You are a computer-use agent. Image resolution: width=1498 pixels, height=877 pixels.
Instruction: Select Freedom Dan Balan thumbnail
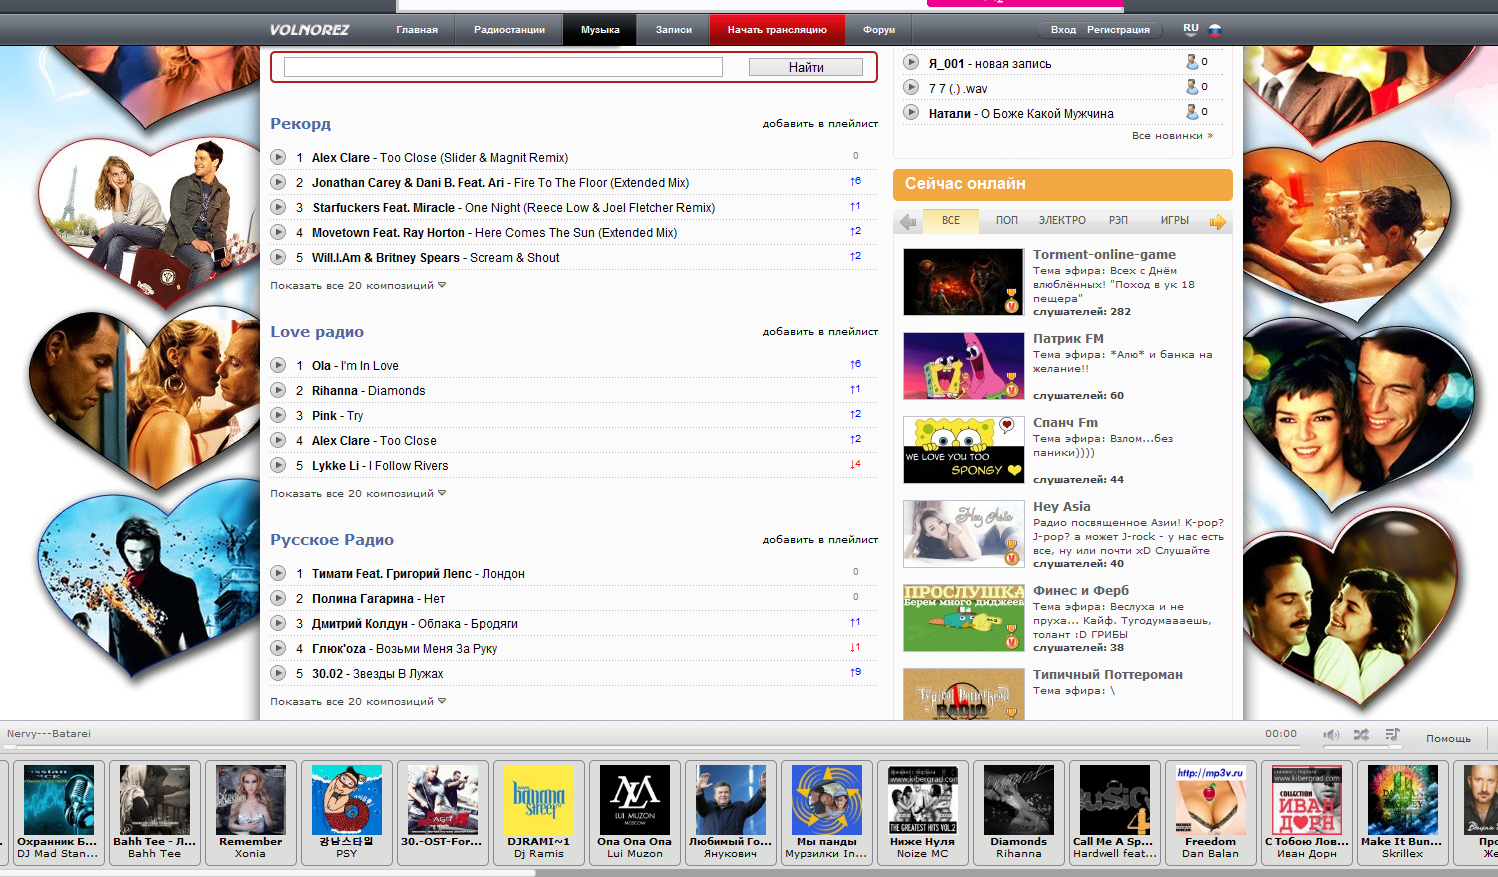pos(1211,800)
